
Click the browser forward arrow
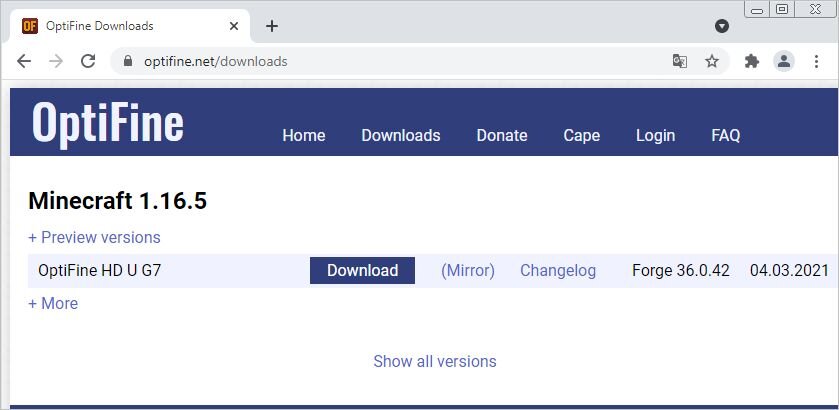(56, 62)
